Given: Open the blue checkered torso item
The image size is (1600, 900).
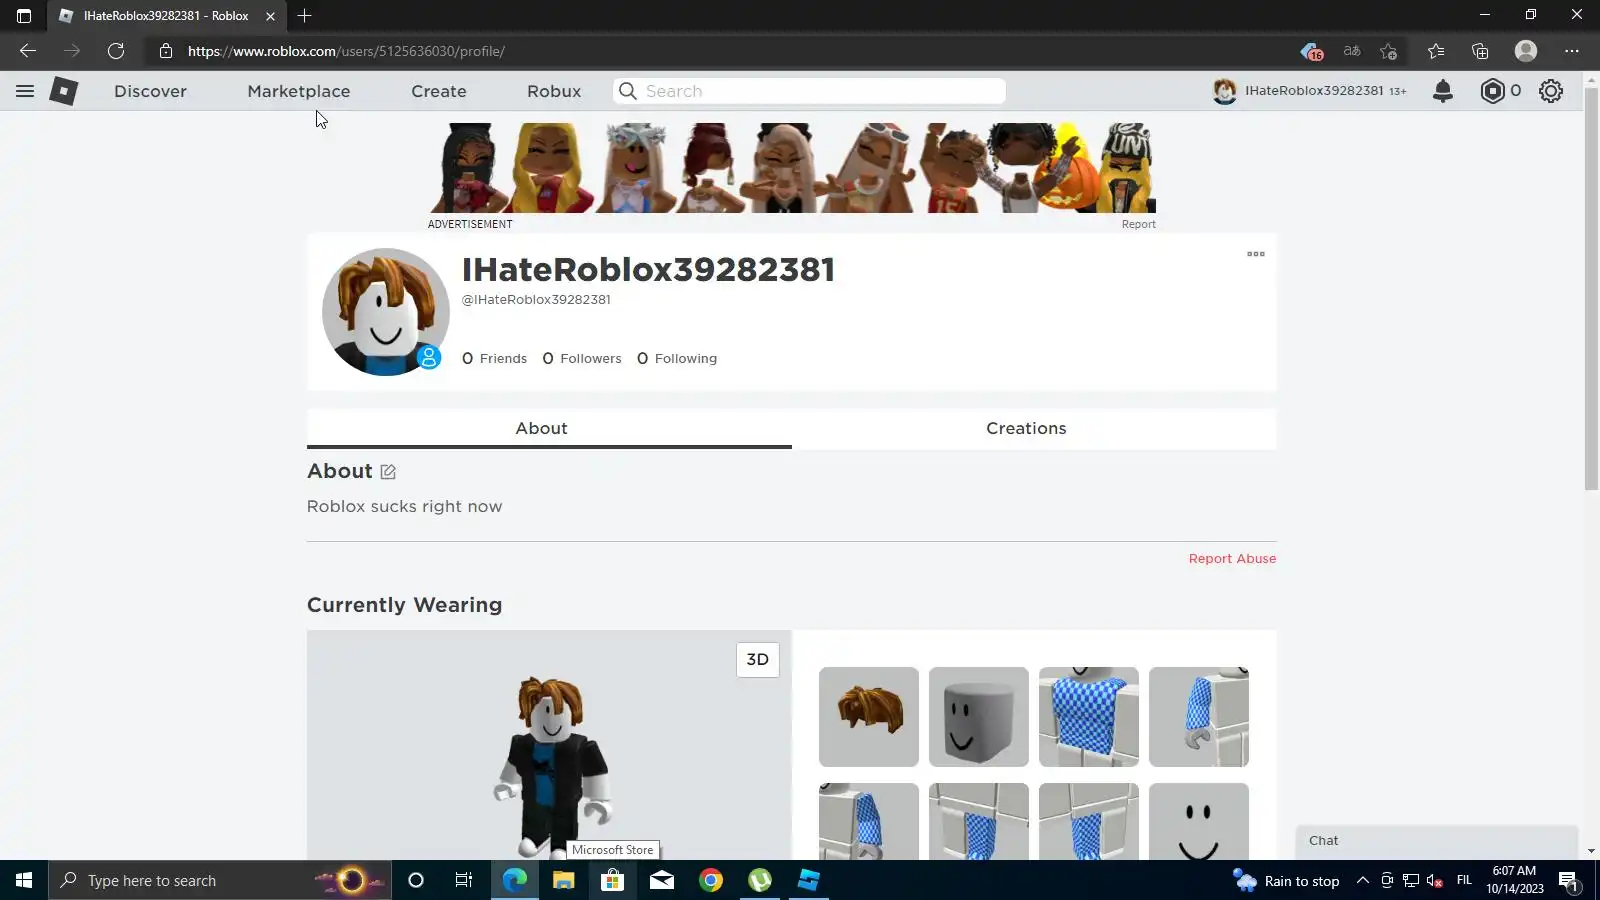Looking at the screenshot, I should [x=1089, y=717].
